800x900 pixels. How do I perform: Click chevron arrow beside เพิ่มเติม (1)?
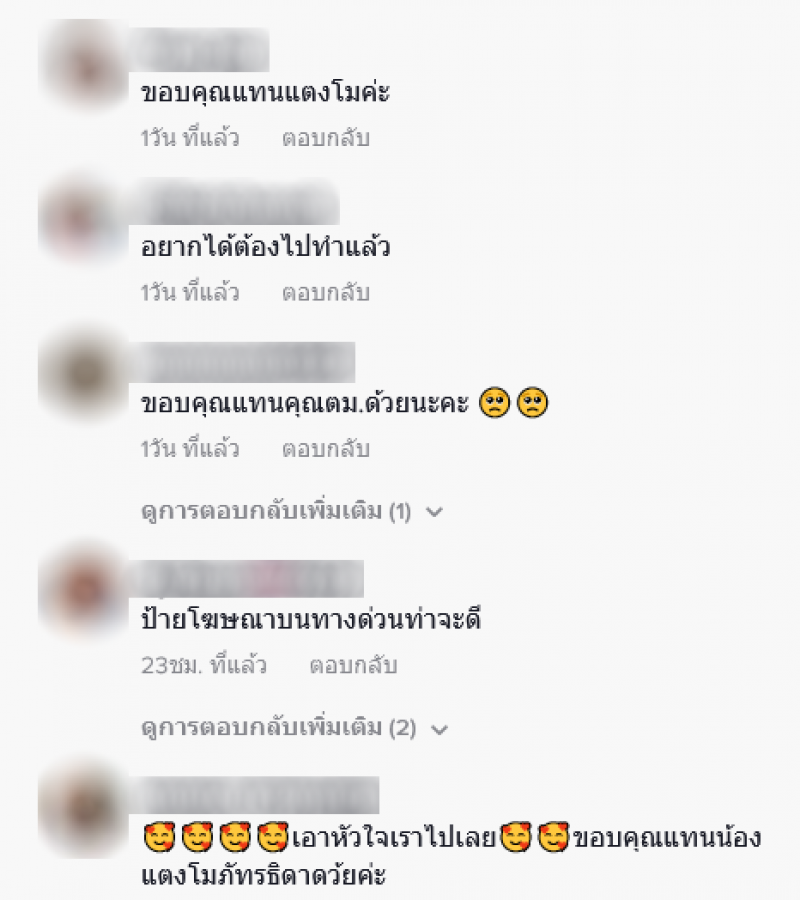point(434,512)
